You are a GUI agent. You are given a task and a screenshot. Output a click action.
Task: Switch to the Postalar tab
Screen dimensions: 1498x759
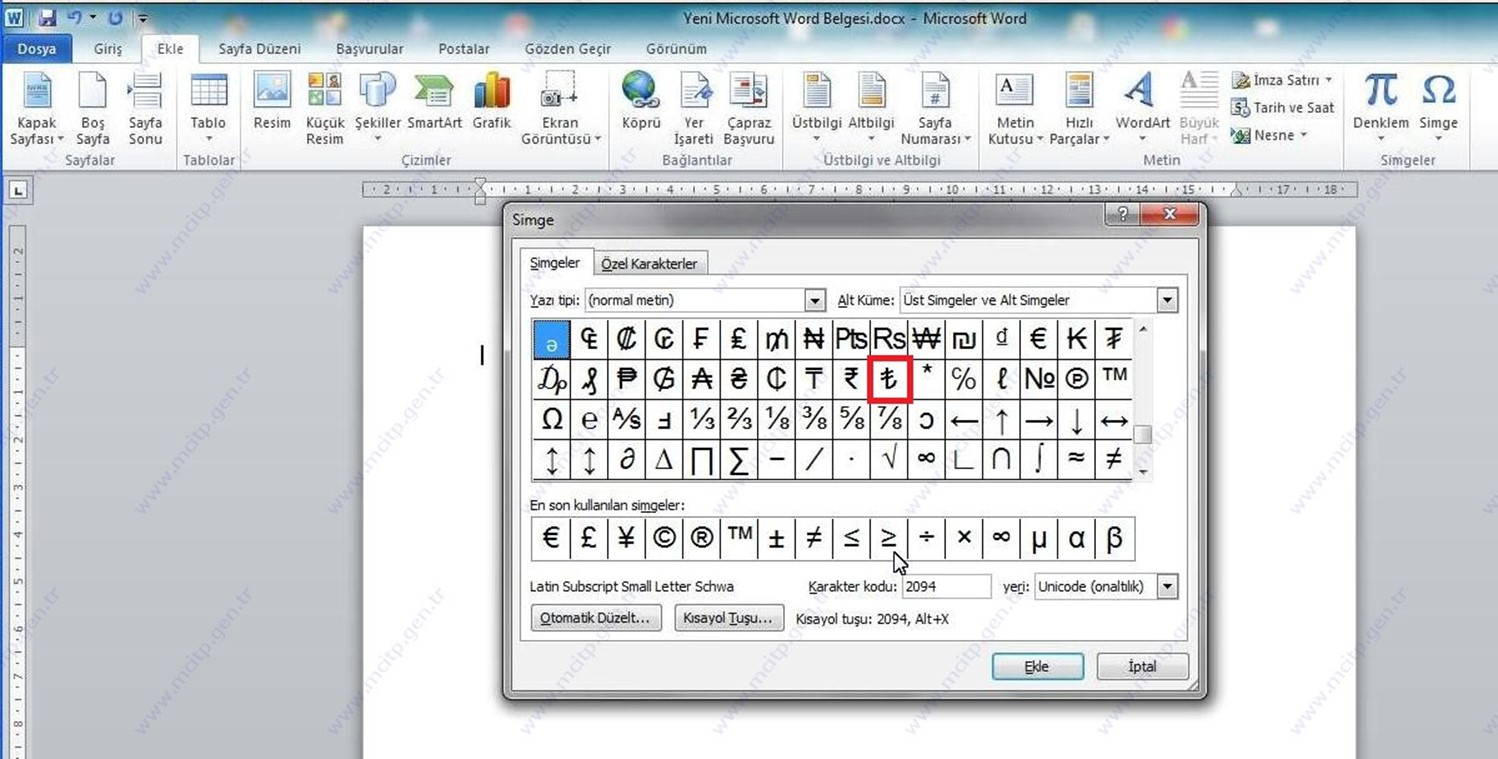(464, 49)
